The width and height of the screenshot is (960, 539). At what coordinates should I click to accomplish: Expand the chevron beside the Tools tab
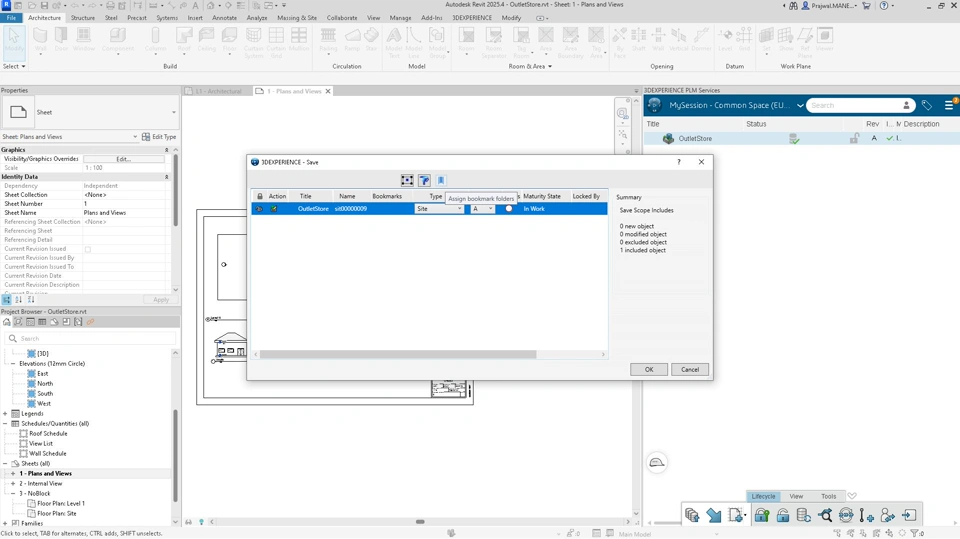[852, 496]
